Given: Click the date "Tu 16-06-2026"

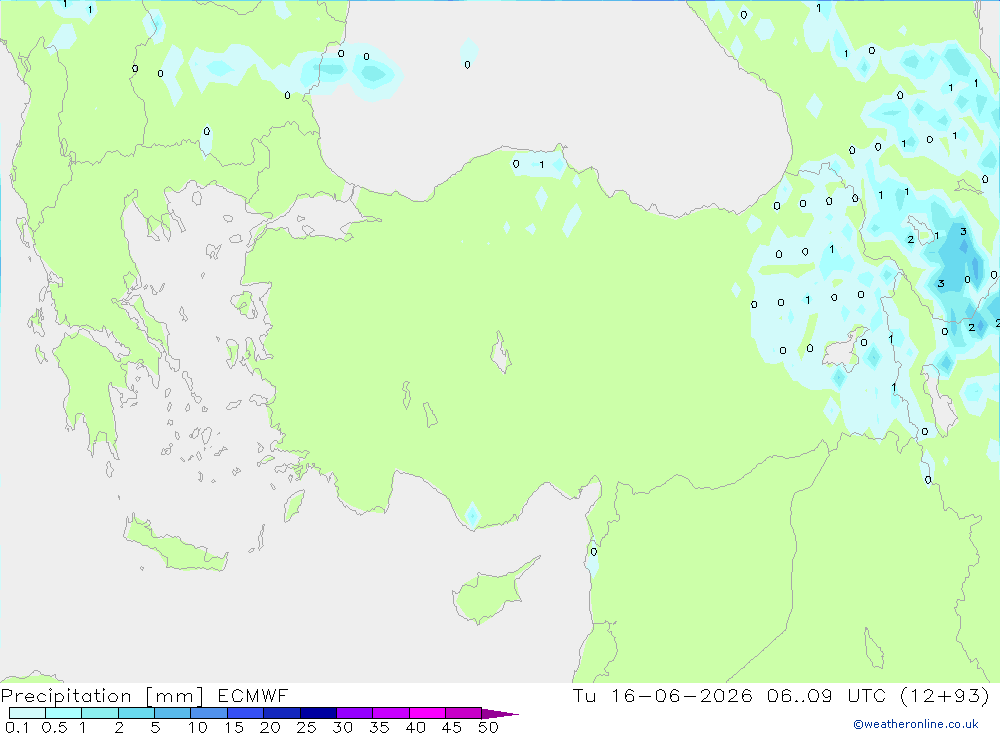Looking at the screenshot, I should [x=662, y=695].
